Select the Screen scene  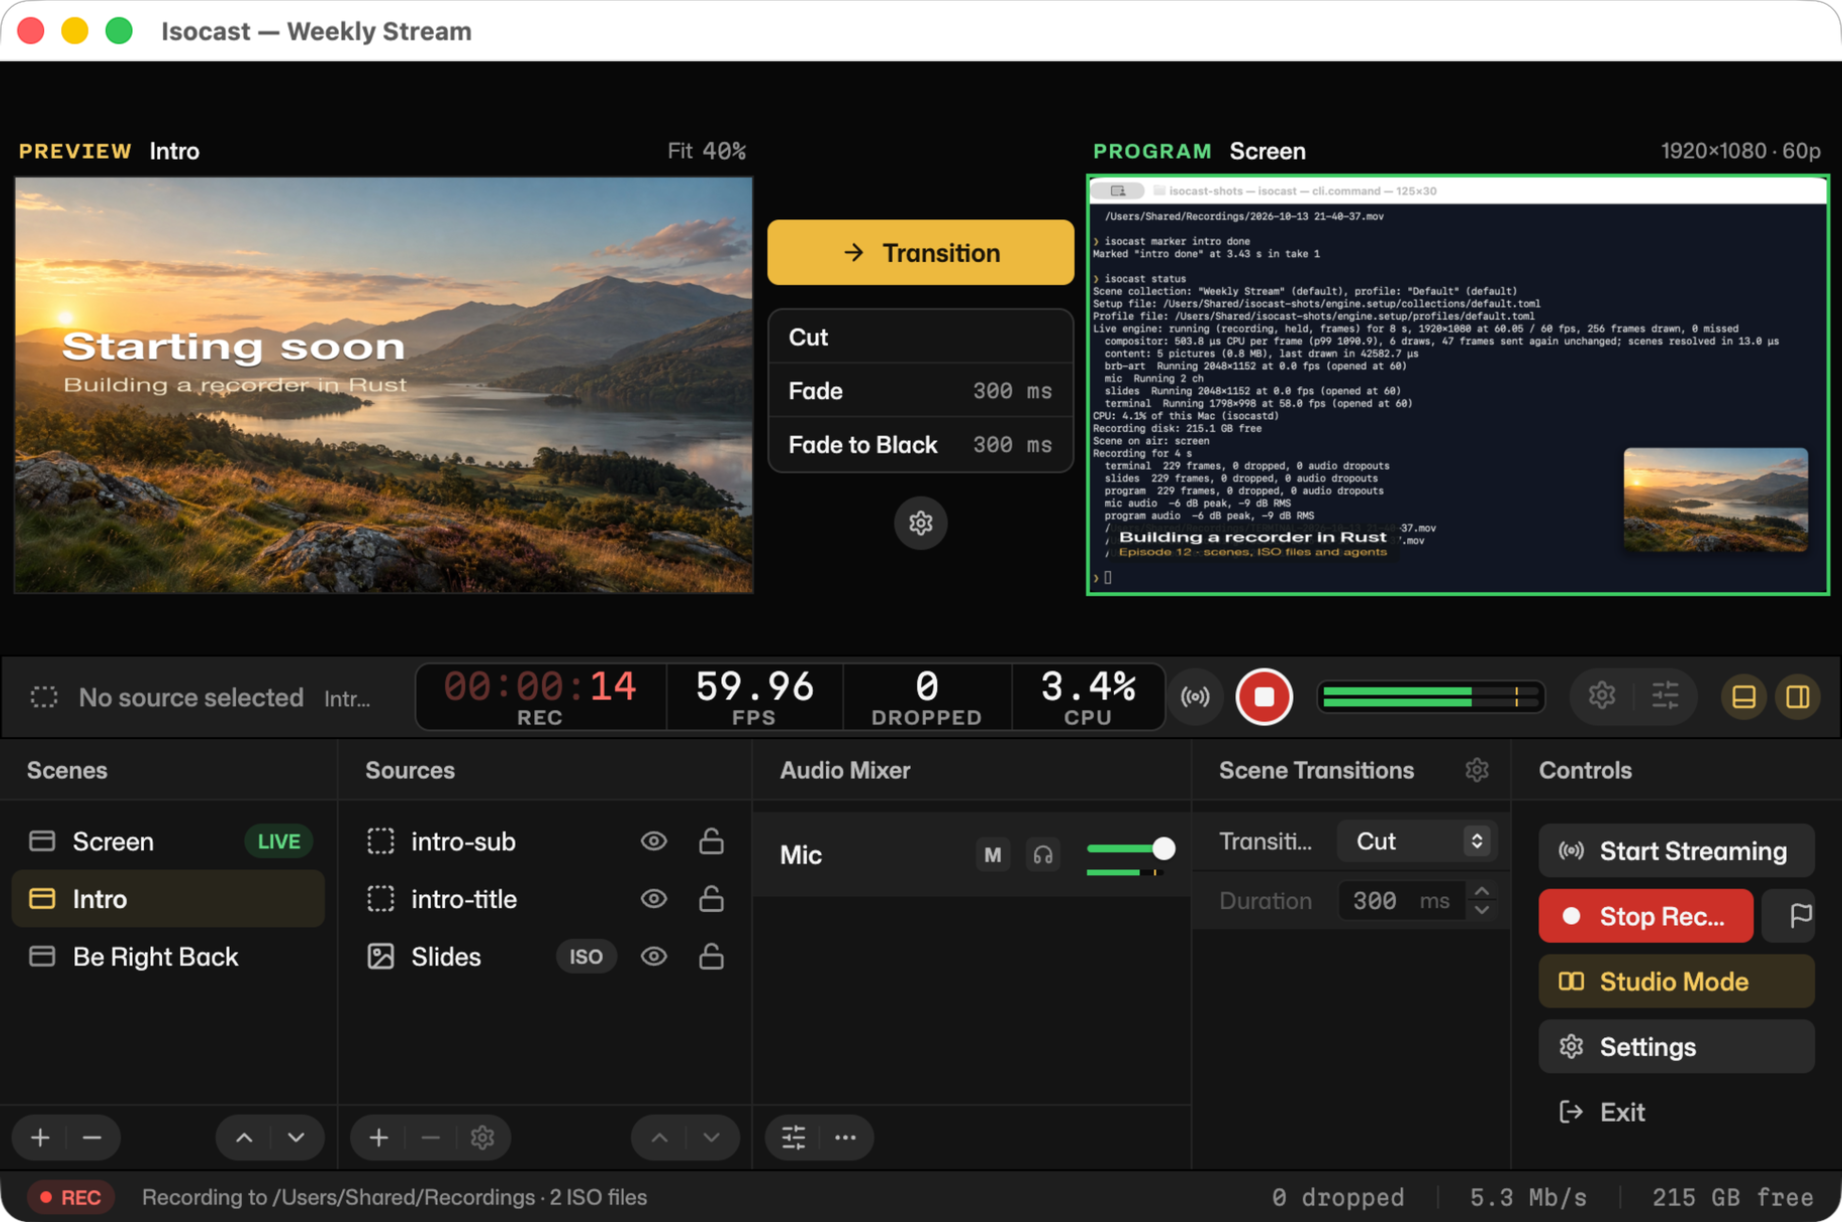tap(168, 842)
